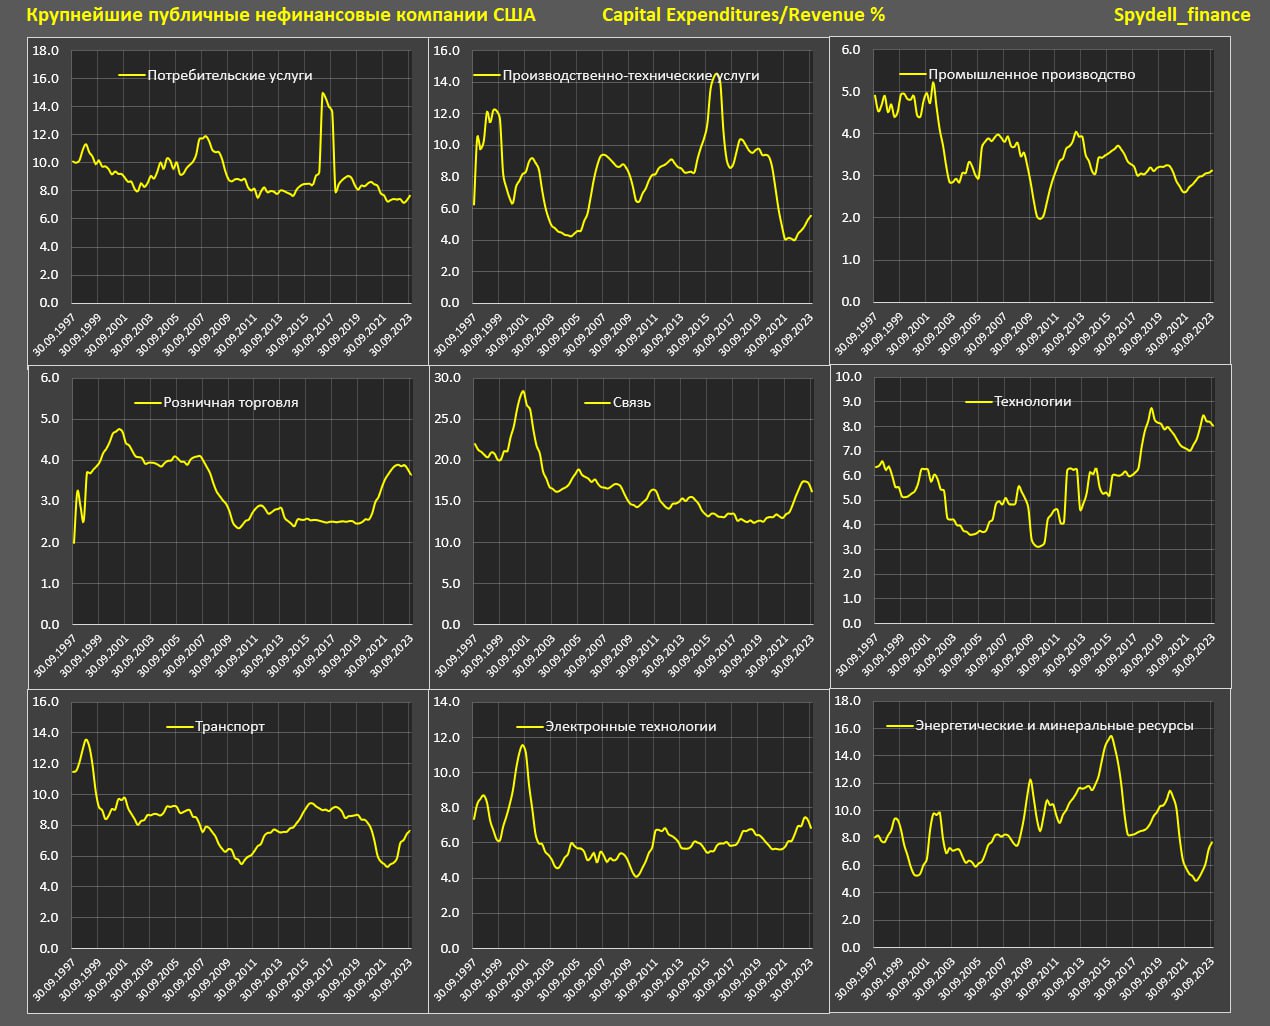The height and width of the screenshot is (1026, 1270).
Task: Select the "Транспорт" legend label
Action: pyautogui.click(x=231, y=727)
